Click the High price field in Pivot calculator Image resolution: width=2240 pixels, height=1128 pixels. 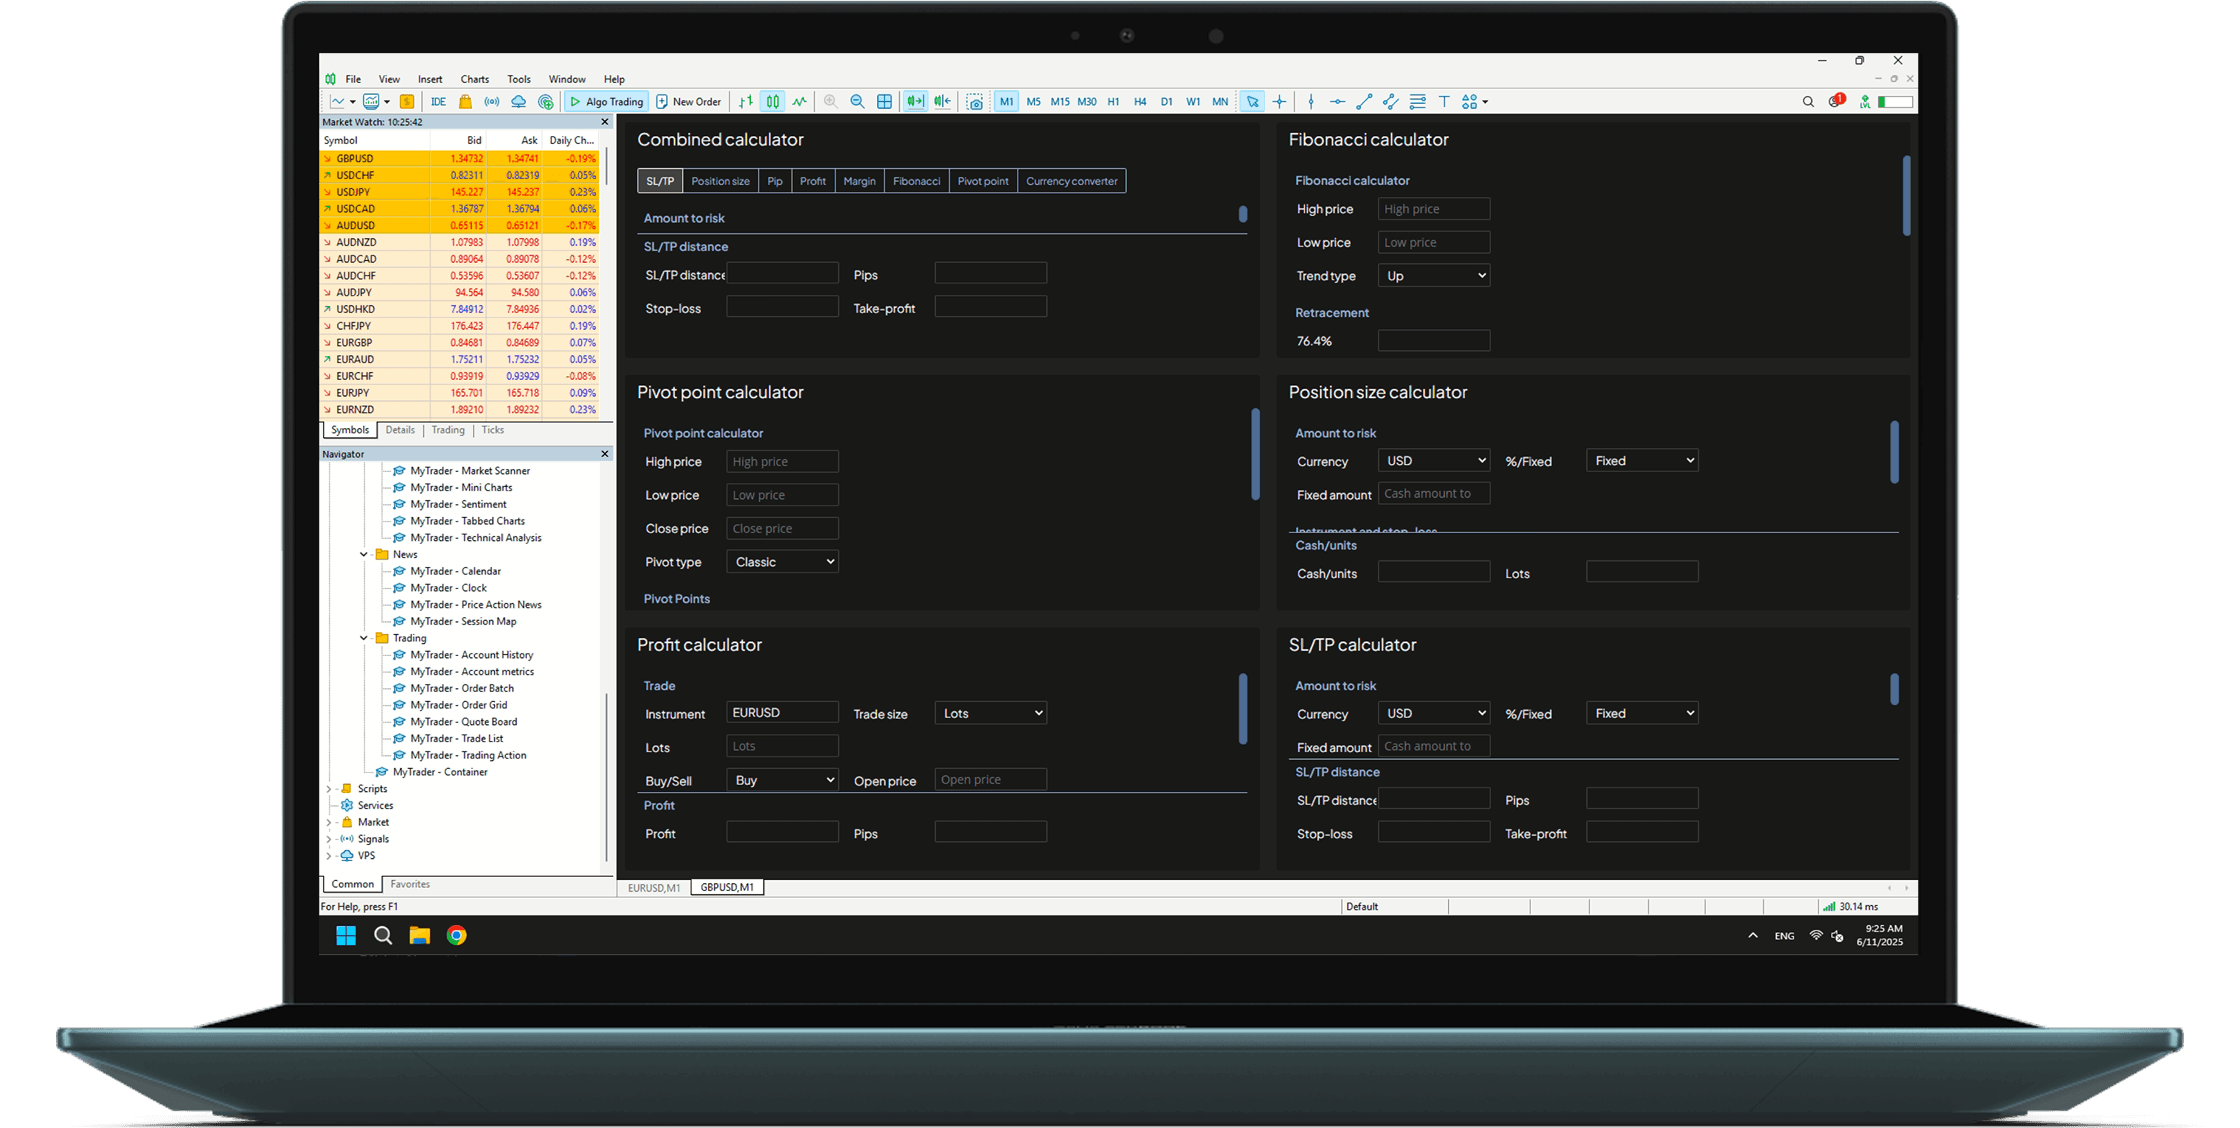[782, 462]
